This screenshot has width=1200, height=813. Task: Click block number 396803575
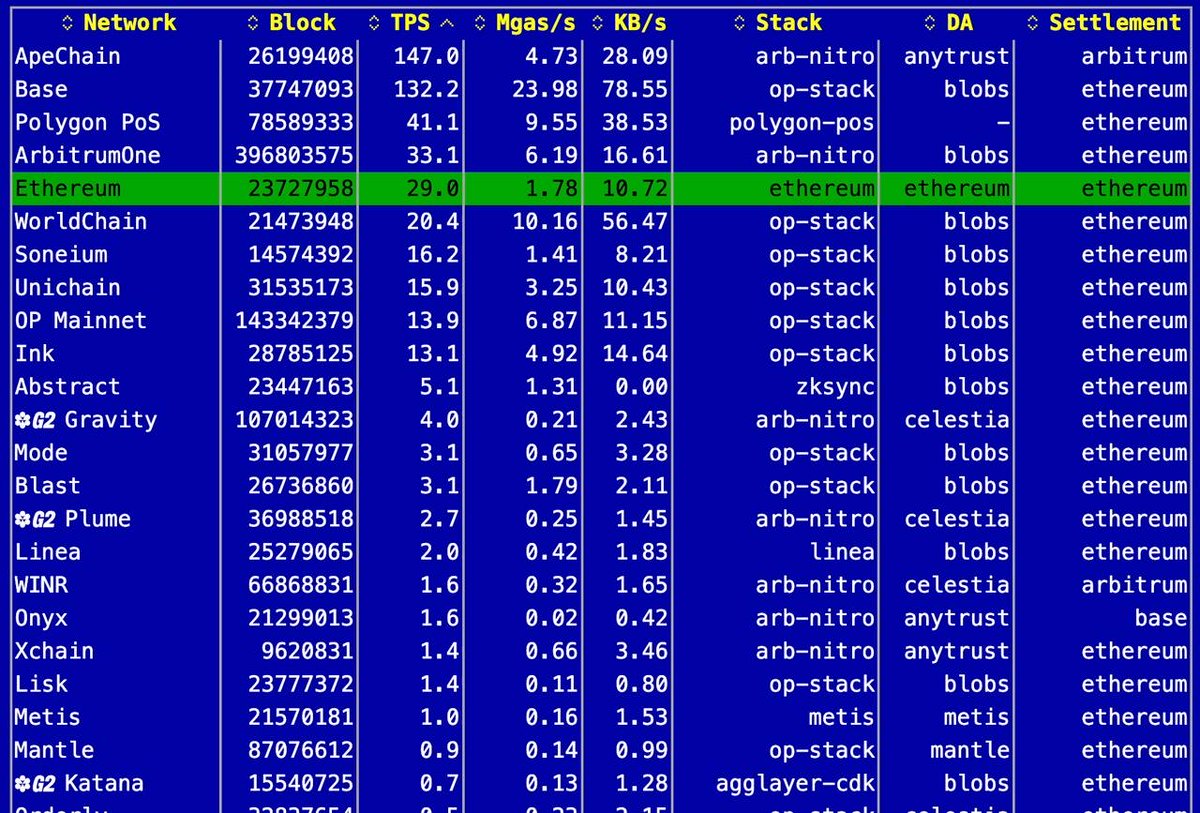click(294, 156)
